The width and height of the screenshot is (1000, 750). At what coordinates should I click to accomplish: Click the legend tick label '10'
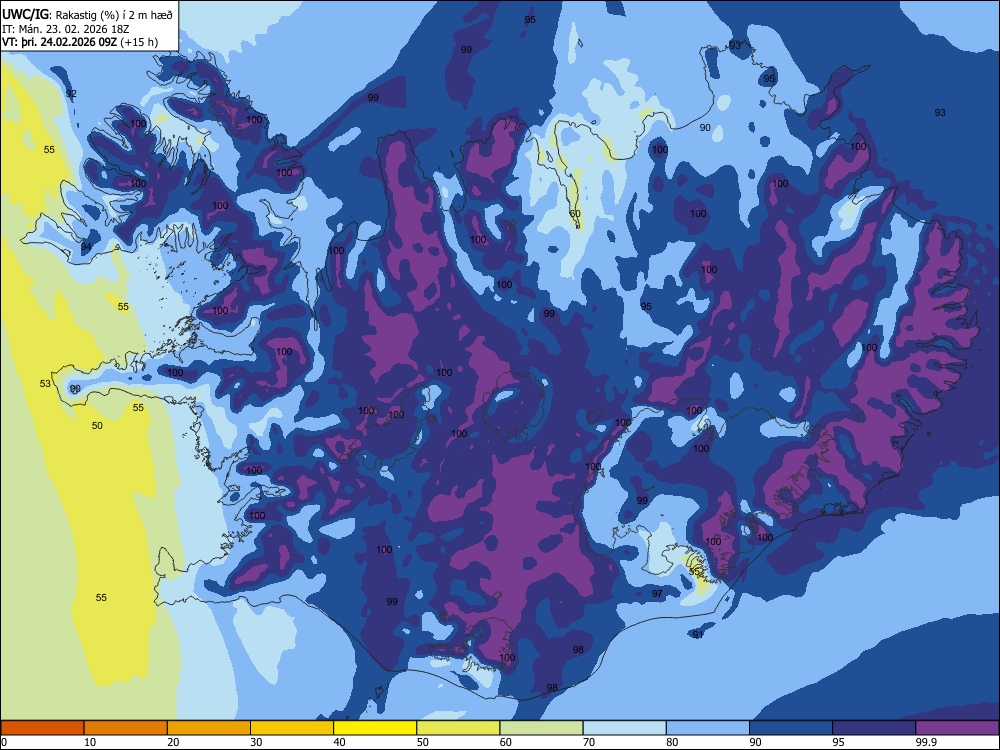(x=90, y=742)
